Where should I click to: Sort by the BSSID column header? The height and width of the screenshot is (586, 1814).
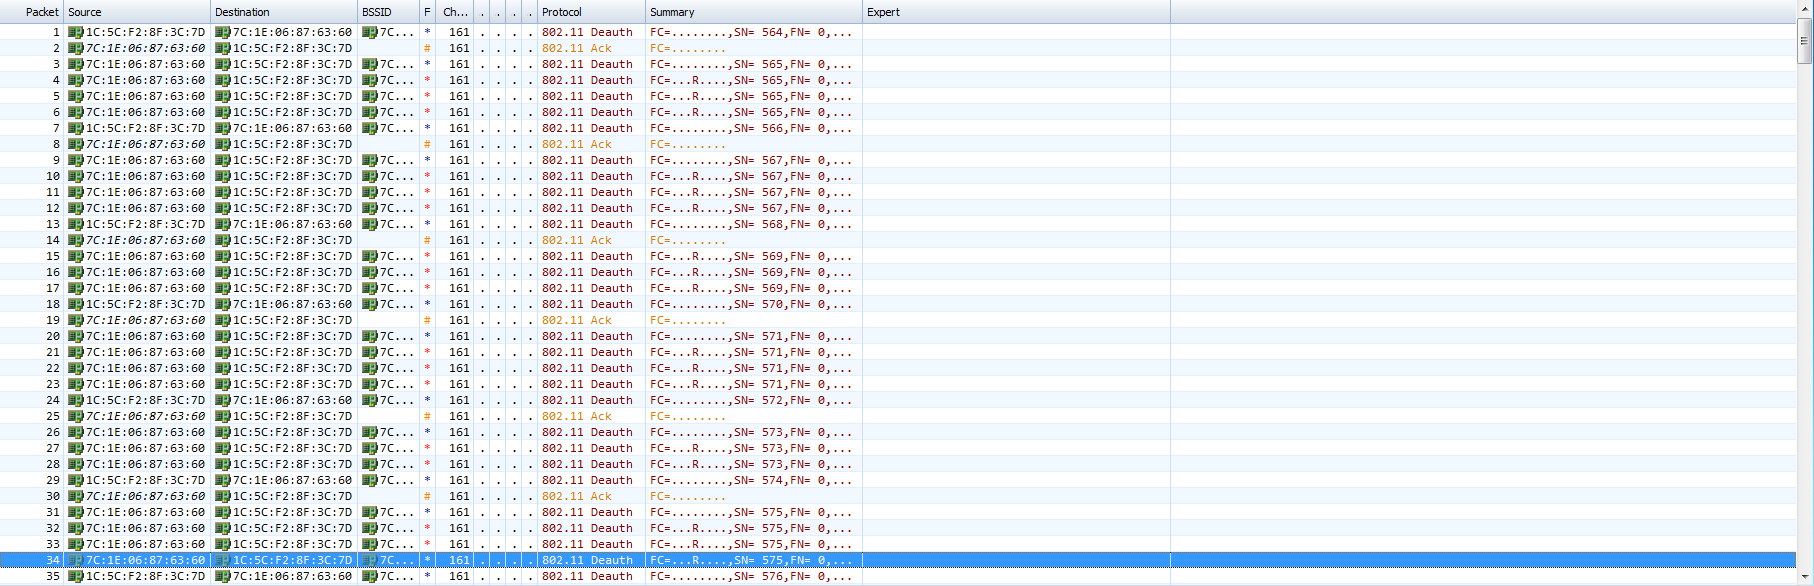388,12
